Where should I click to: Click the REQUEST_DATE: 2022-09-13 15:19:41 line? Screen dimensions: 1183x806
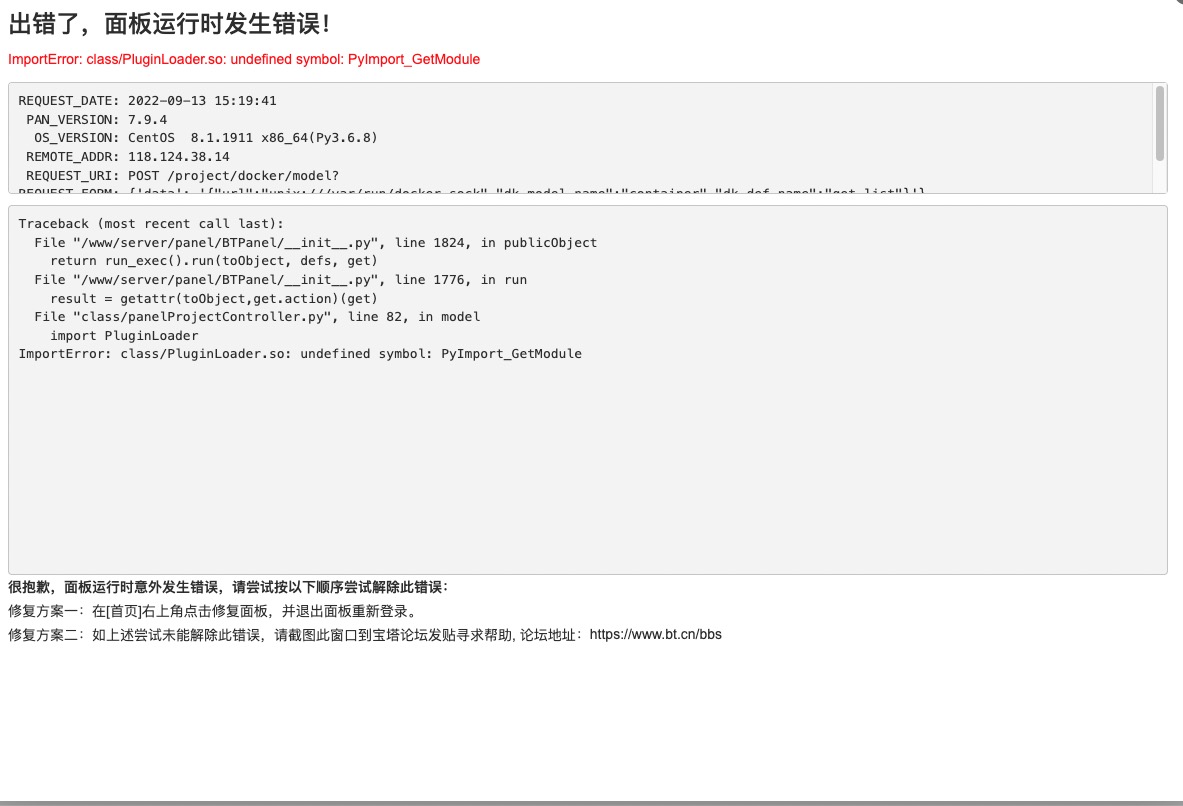[x=148, y=101]
